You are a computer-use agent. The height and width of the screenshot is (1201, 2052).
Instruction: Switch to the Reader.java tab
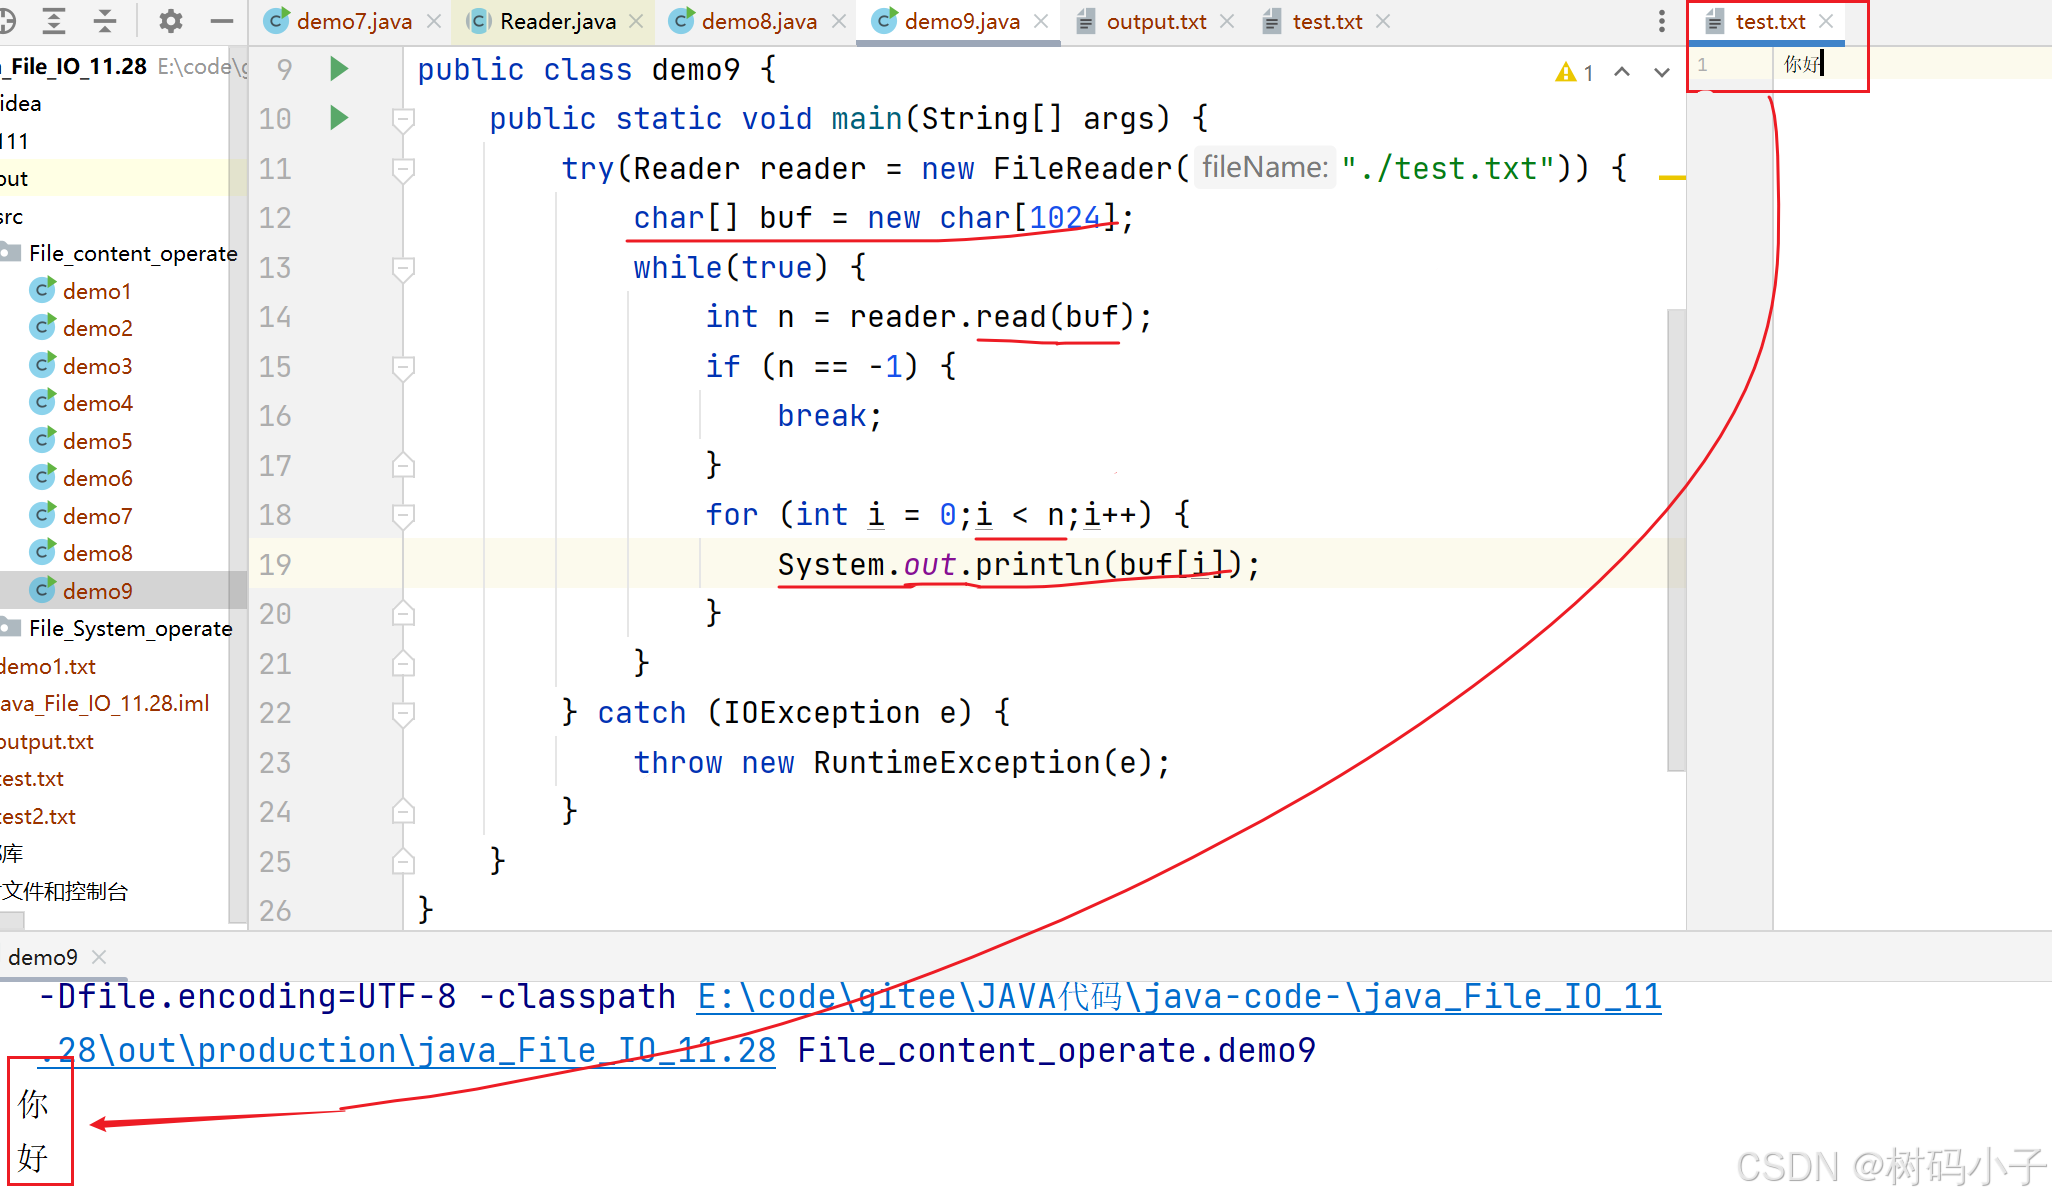[x=557, y=21]
